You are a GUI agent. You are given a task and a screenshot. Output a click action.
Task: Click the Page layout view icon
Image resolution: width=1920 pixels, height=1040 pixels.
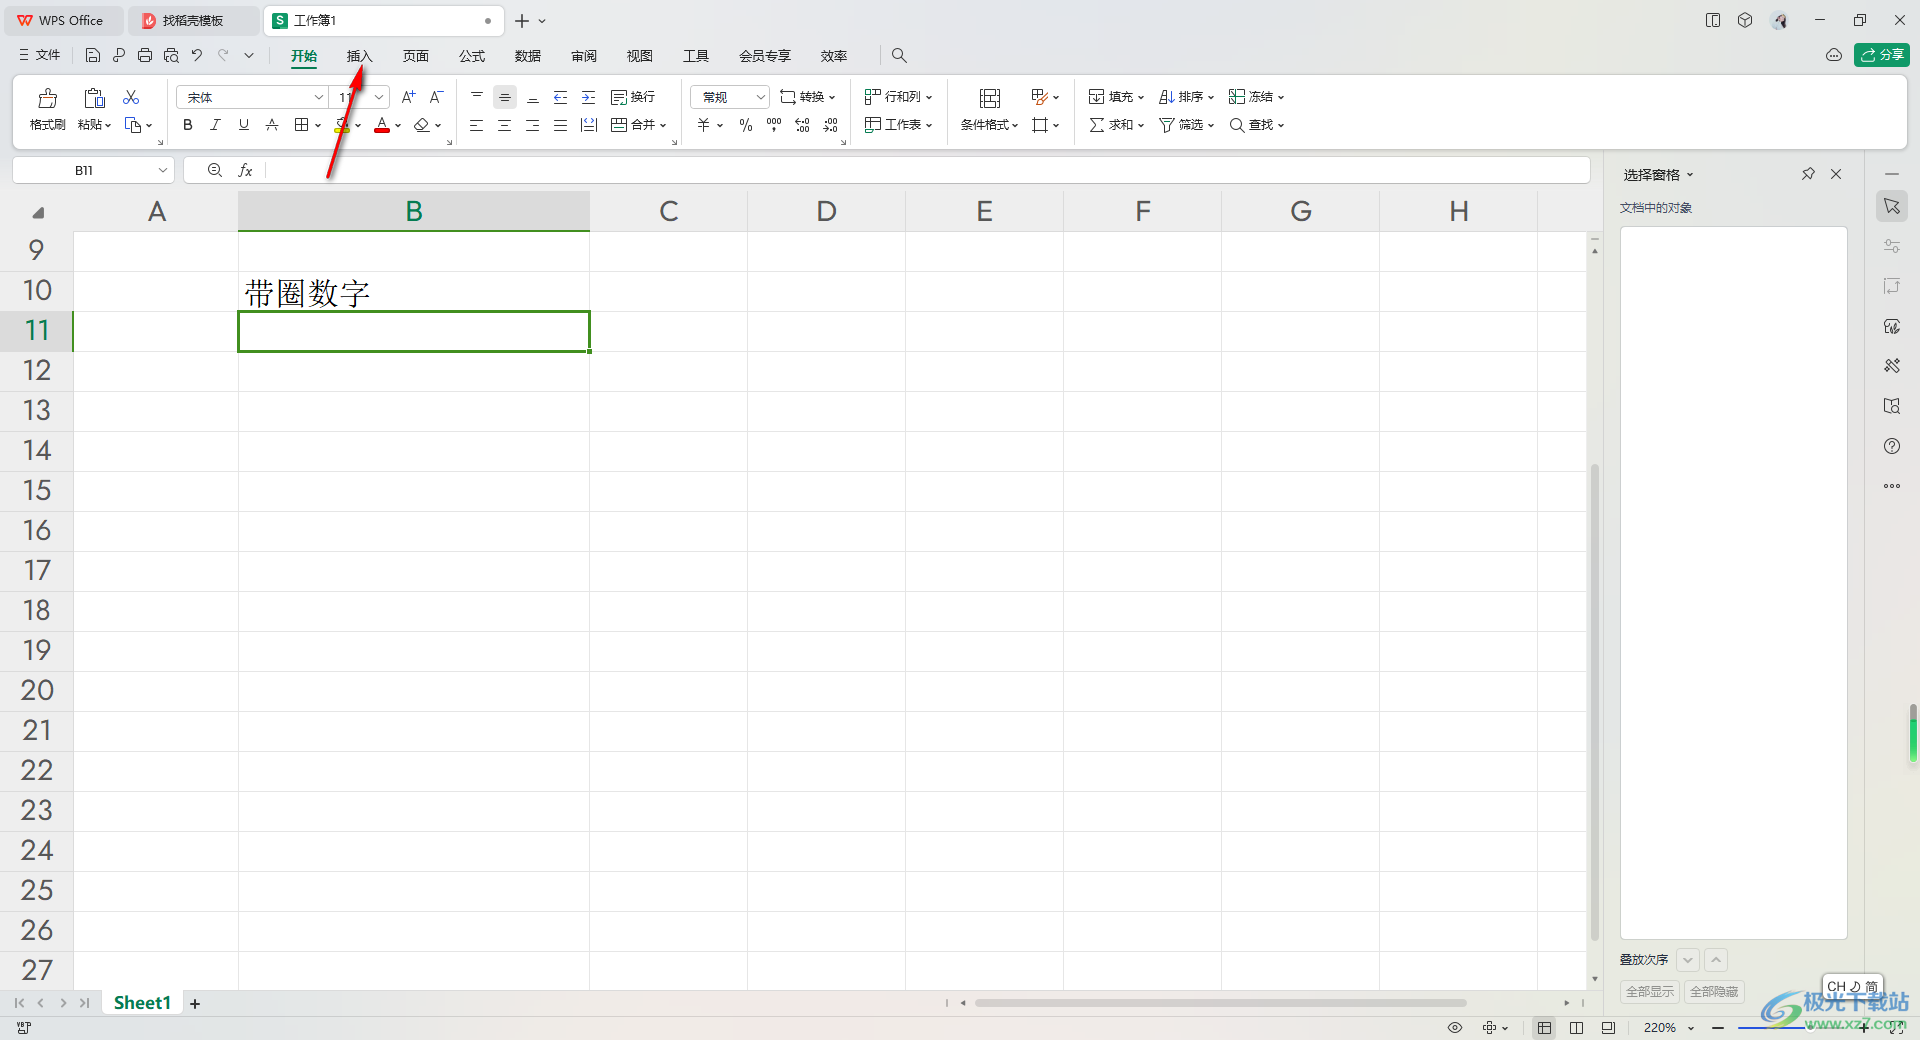tap(1576, 1028)
